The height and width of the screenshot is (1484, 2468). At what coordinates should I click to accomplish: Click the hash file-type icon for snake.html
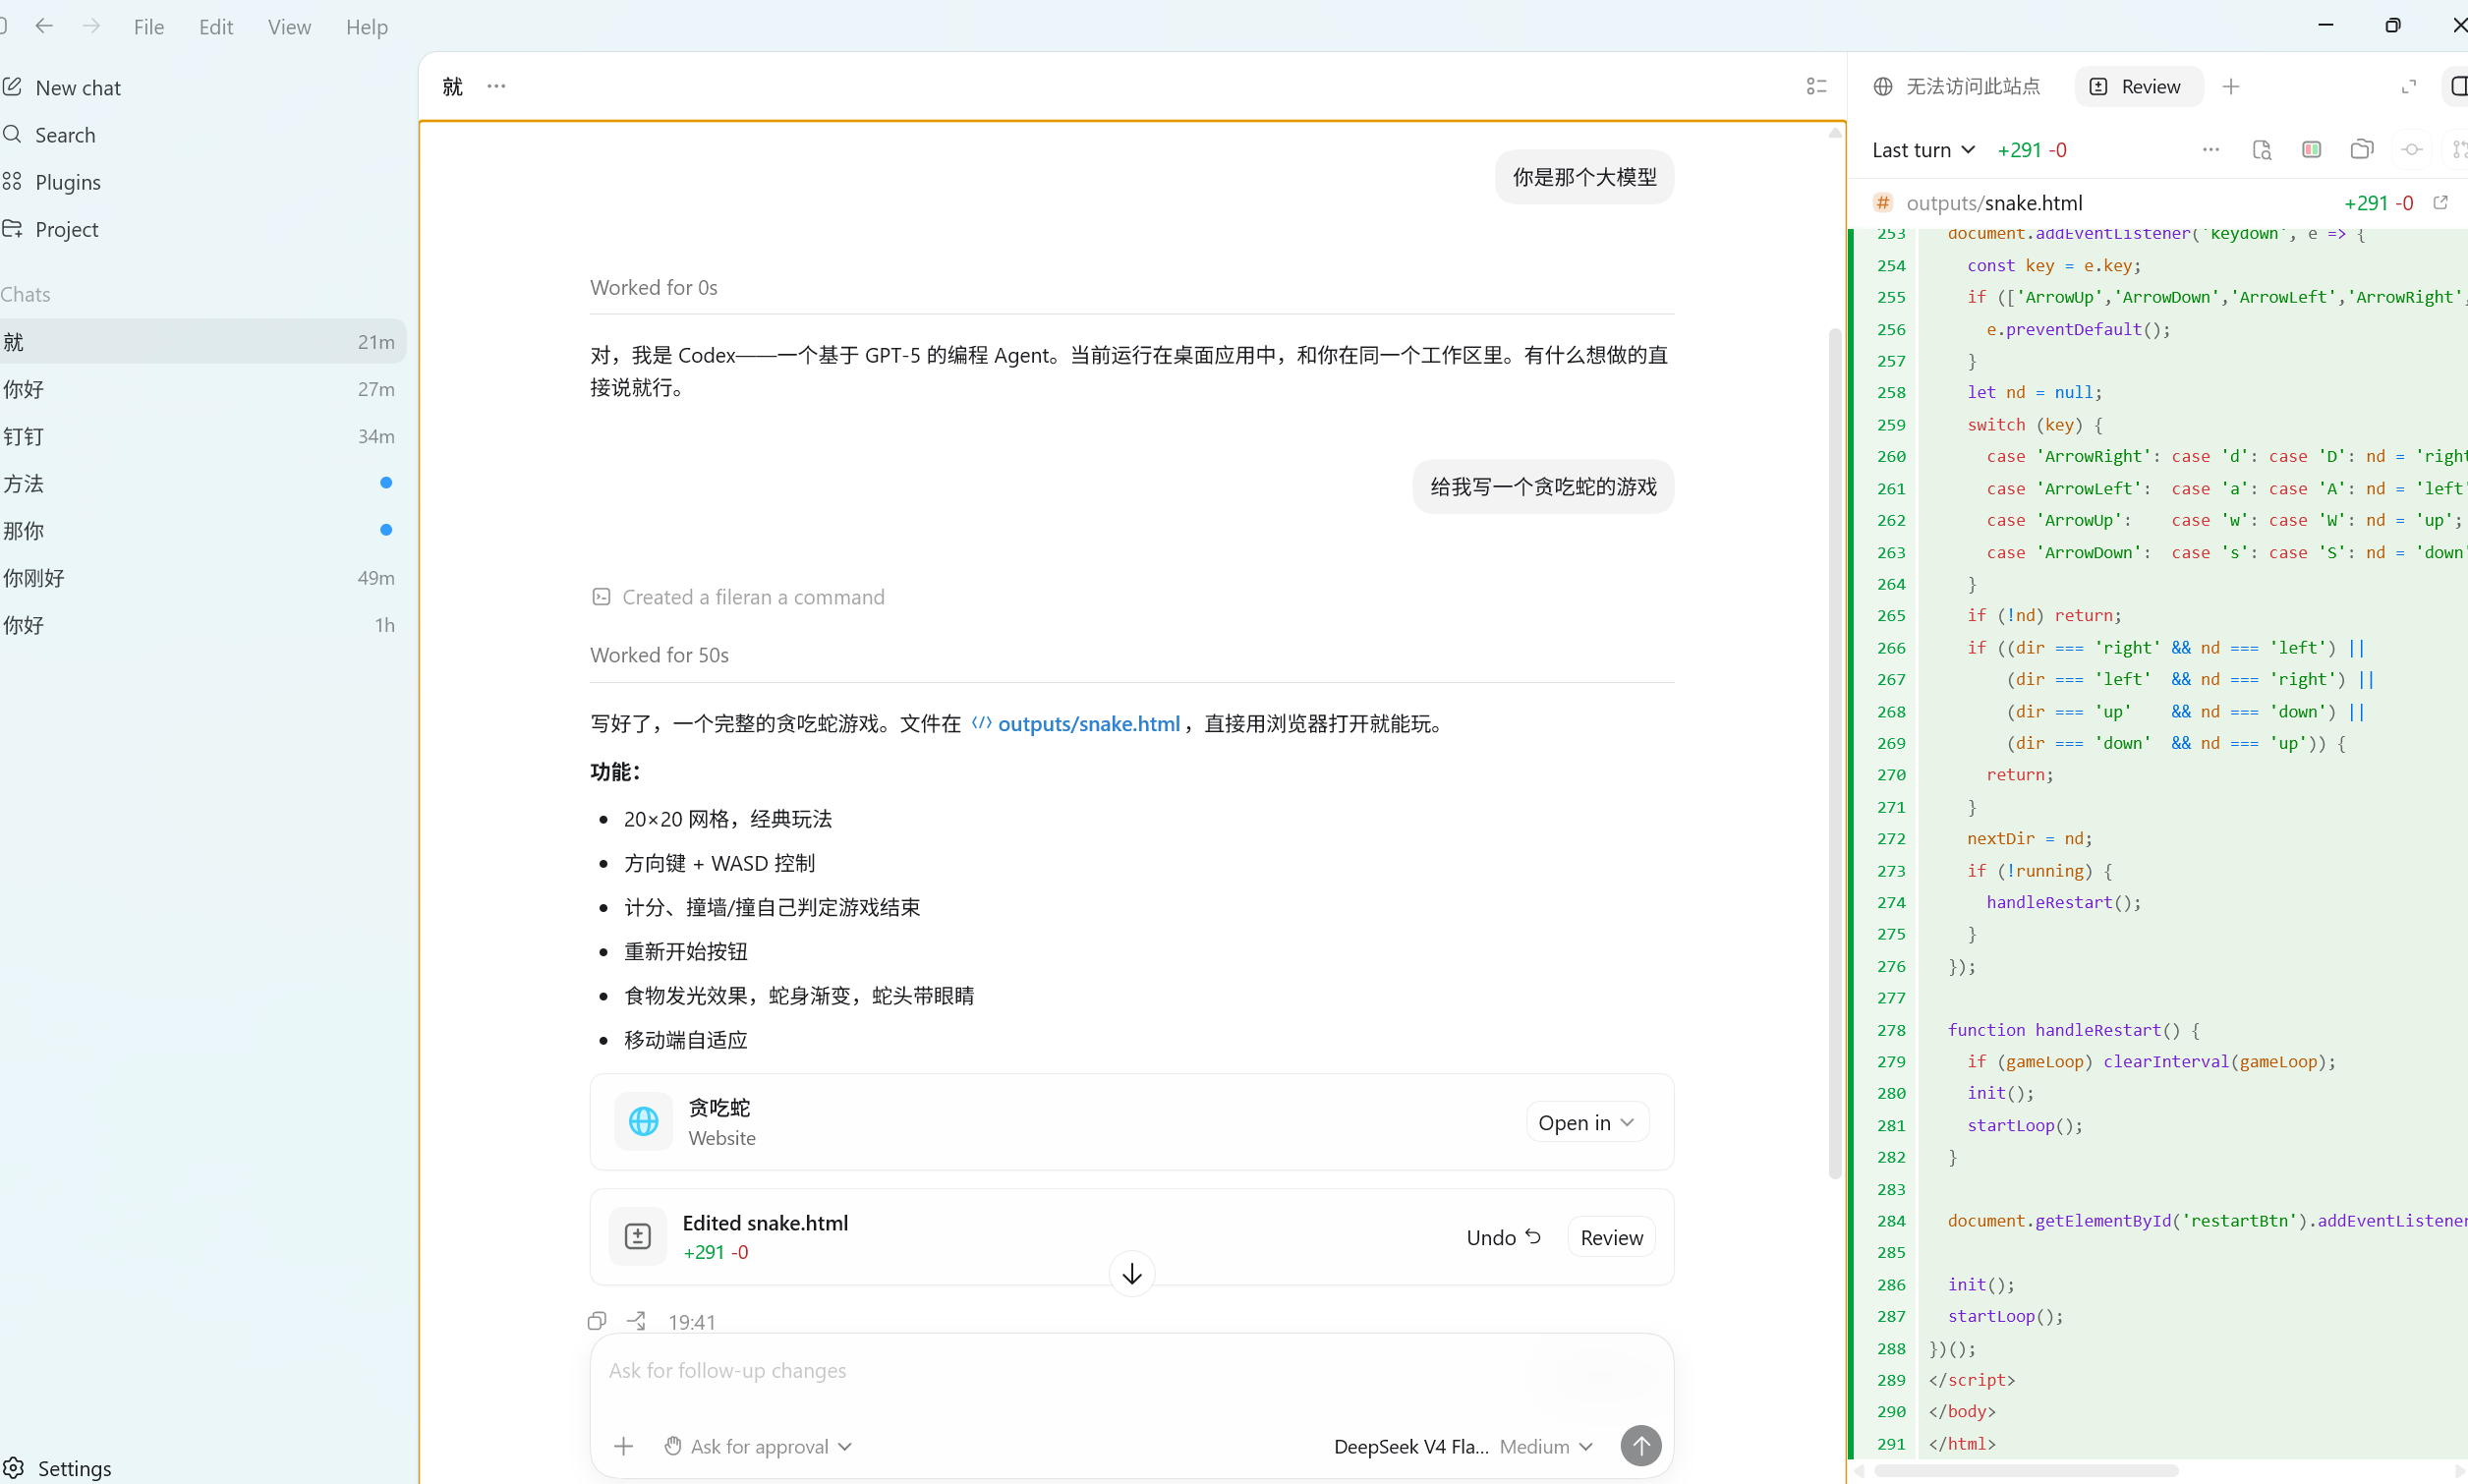[x=1883, y=203]
